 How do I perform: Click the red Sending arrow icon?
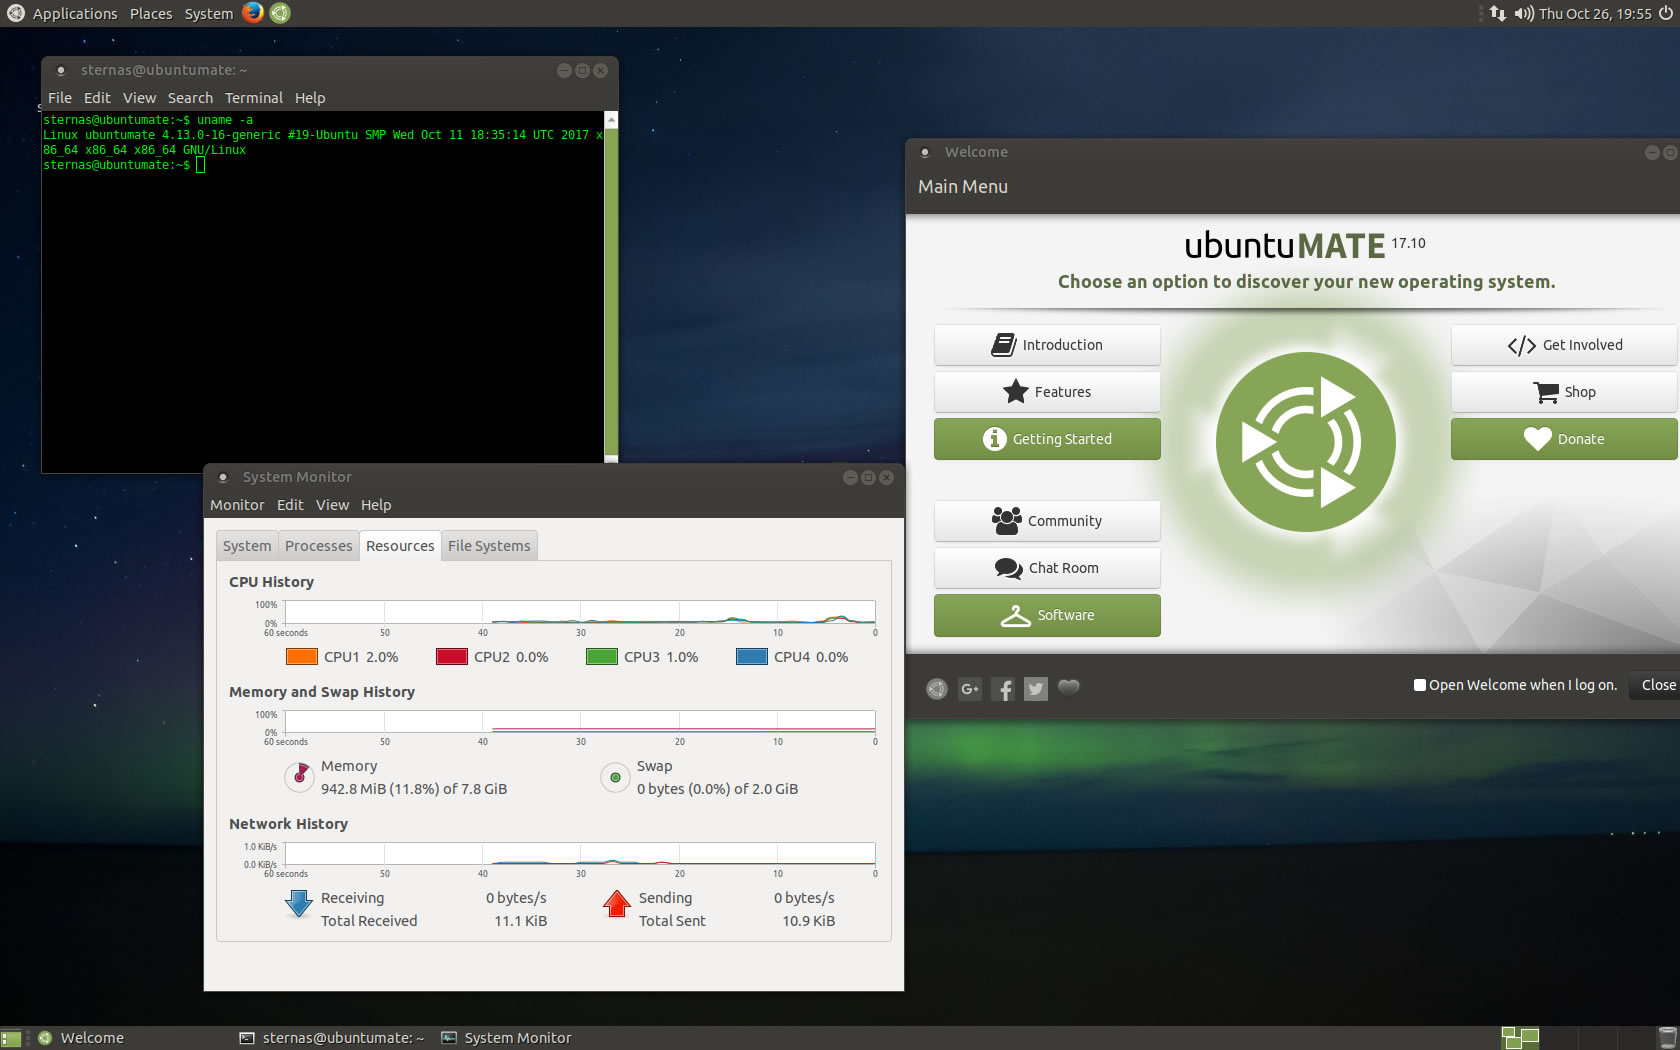pos(618,903)
